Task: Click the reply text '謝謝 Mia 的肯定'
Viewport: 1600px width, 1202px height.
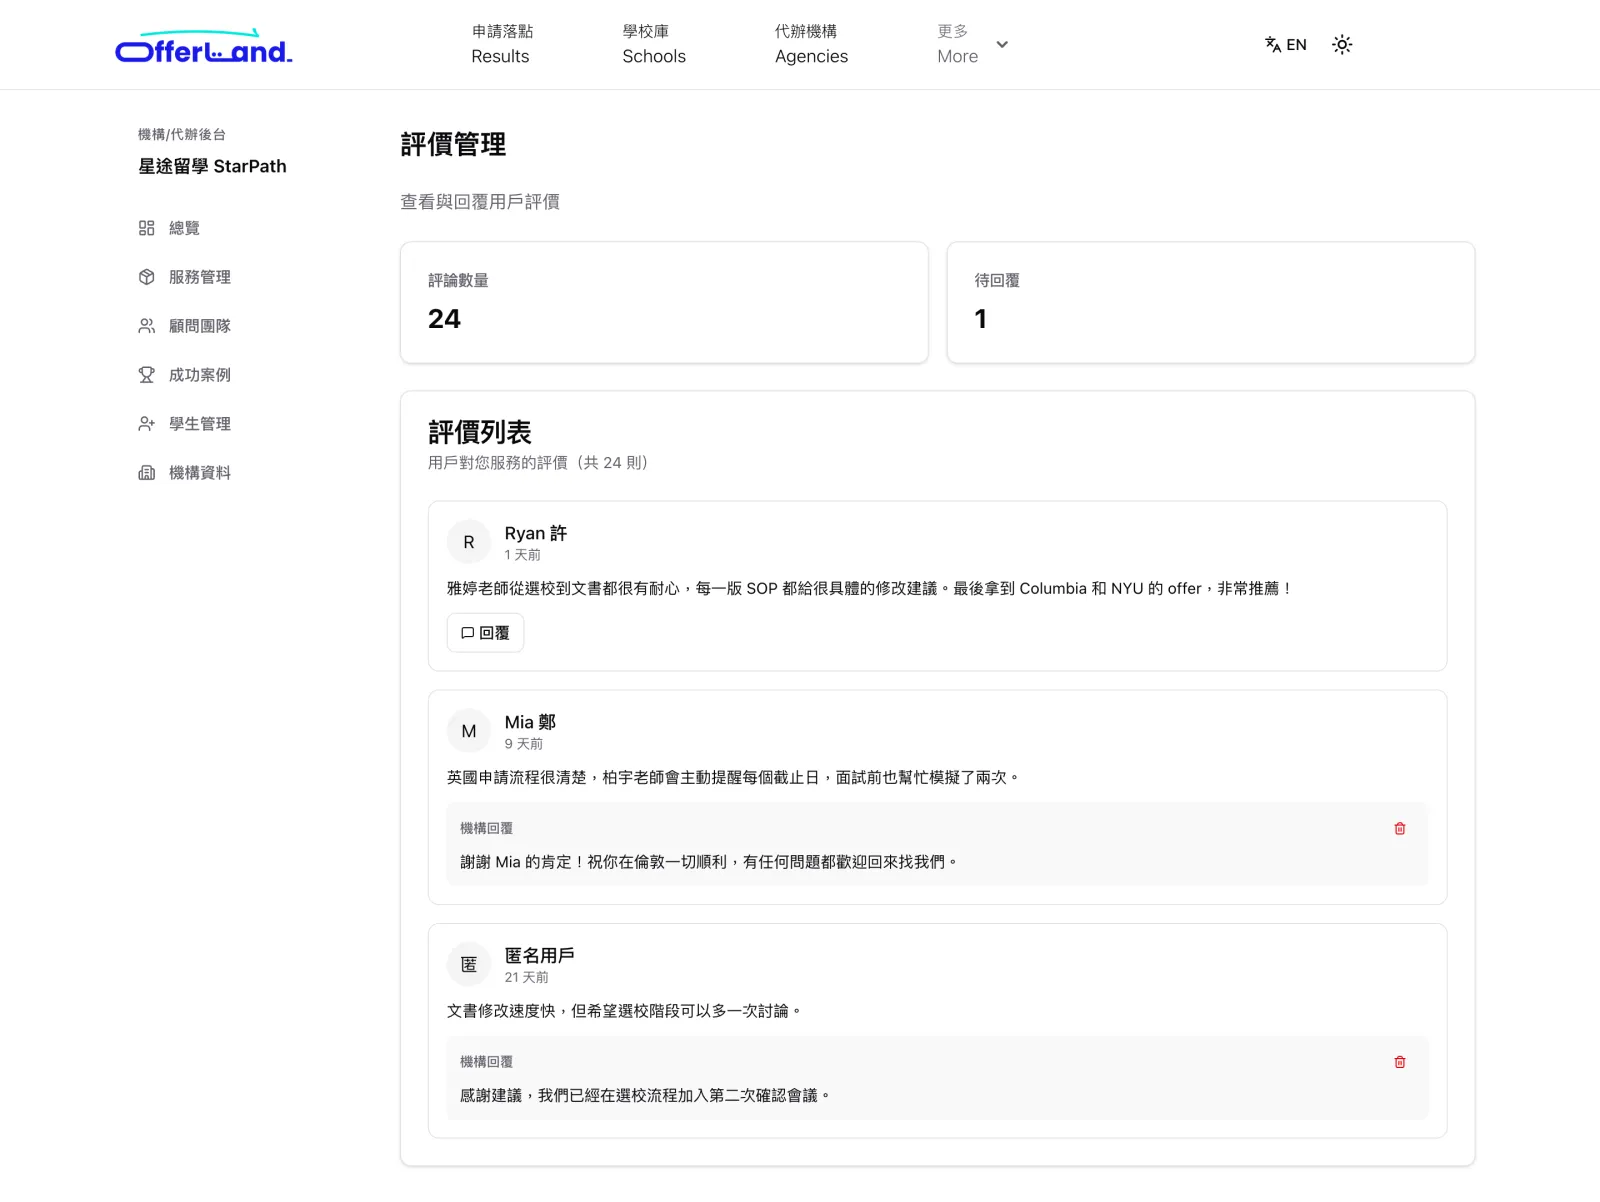Action: [709, 862]
